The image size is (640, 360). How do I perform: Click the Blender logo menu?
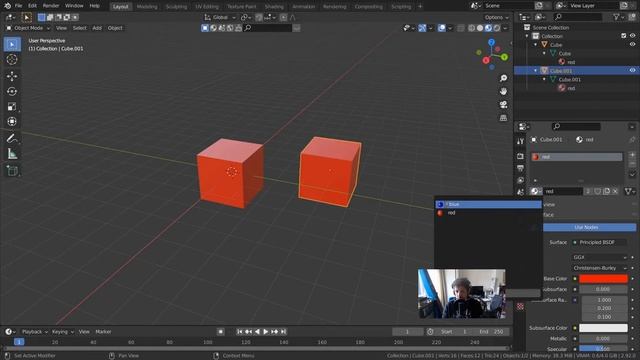click(7, 6)
